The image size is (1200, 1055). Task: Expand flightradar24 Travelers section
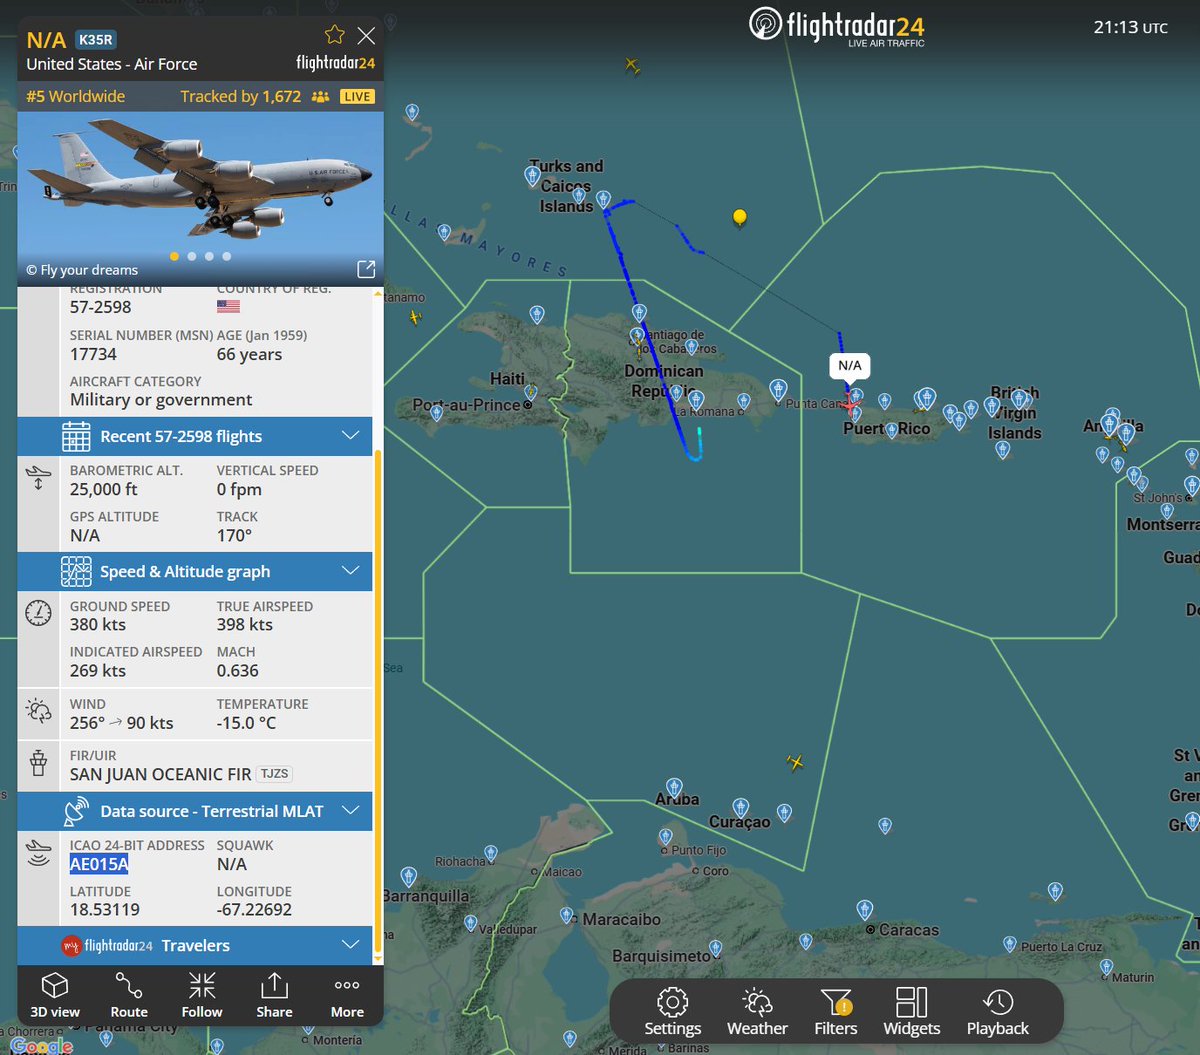click(195, 945)
